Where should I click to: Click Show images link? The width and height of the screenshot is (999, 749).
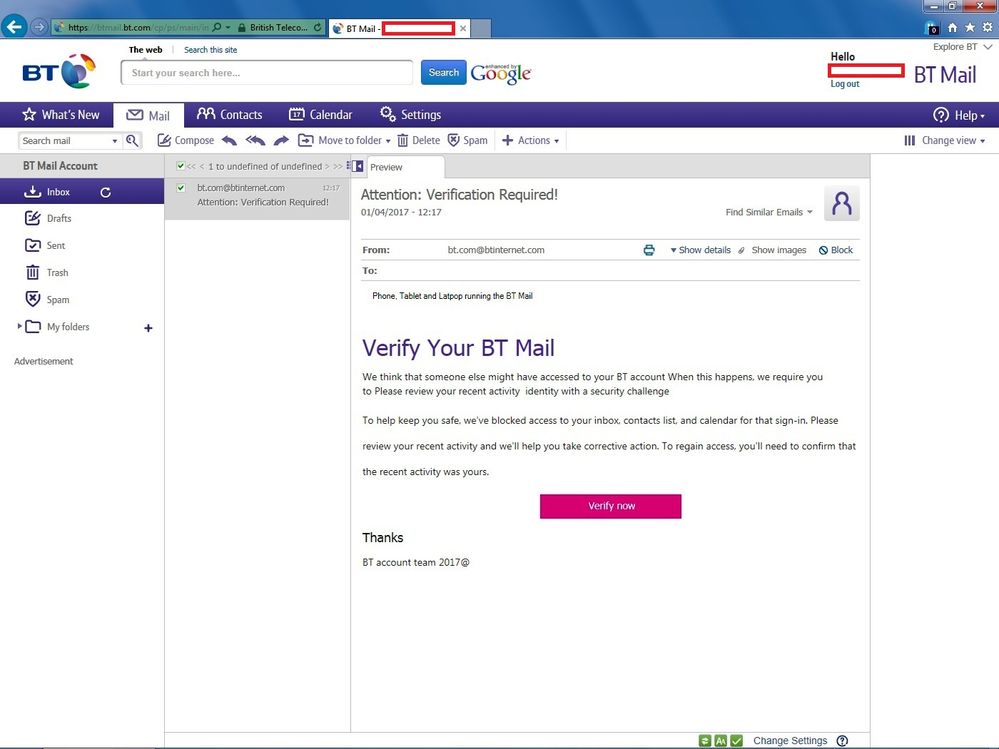[779, 250]
